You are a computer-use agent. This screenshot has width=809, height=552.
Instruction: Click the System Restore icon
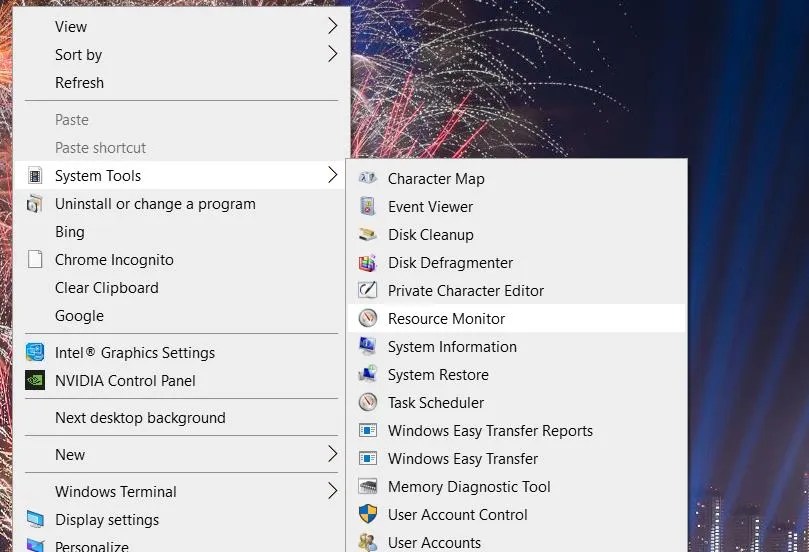[x=368, y=375]
